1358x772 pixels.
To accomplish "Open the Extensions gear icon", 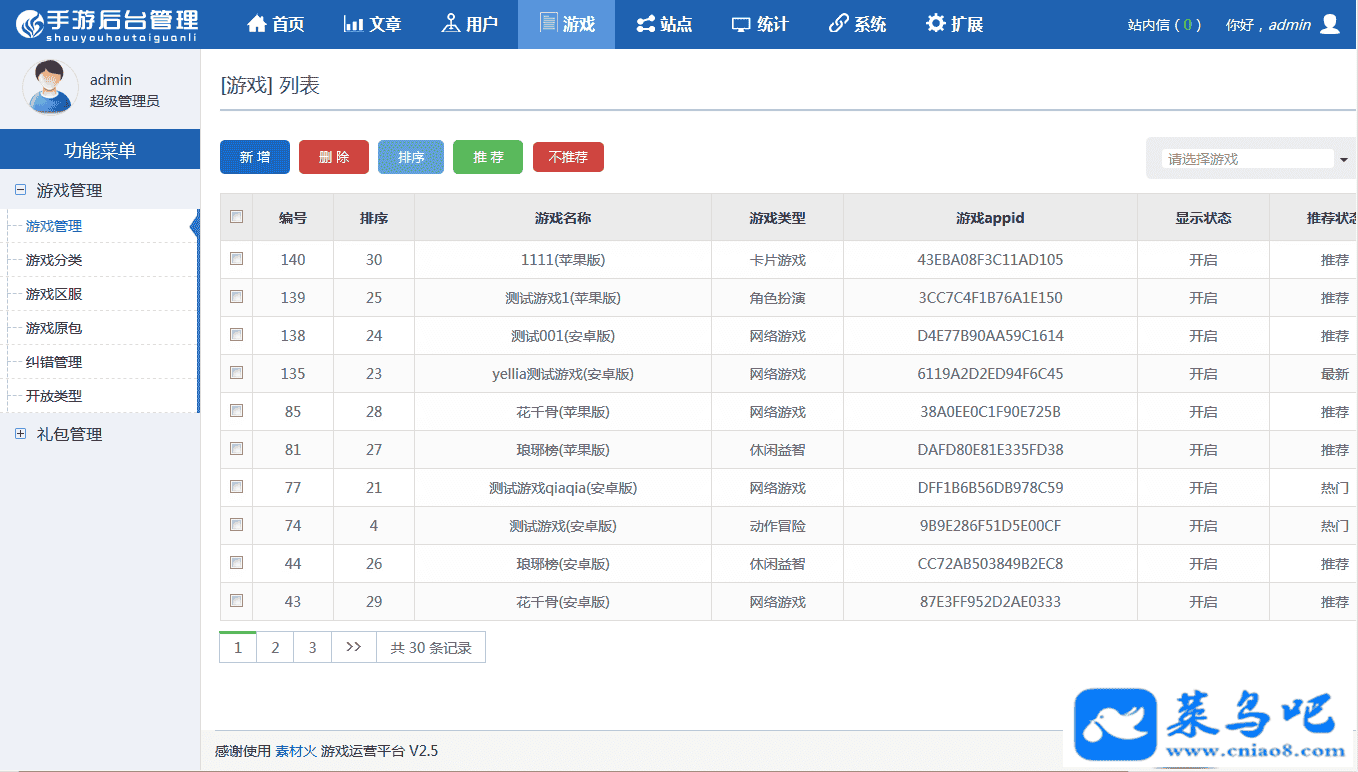I will coord(936,24).
